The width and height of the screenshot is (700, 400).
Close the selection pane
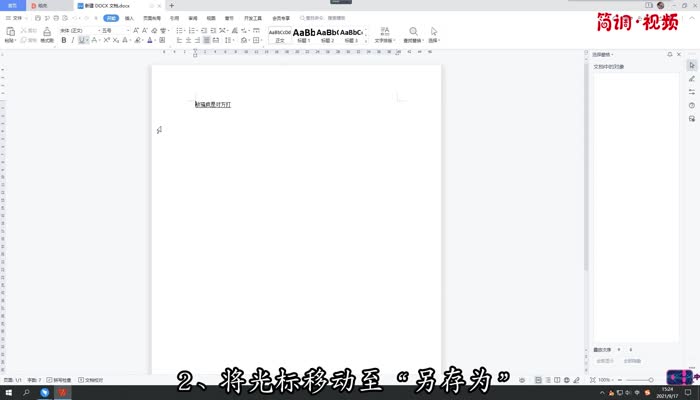tap(677, 54)
